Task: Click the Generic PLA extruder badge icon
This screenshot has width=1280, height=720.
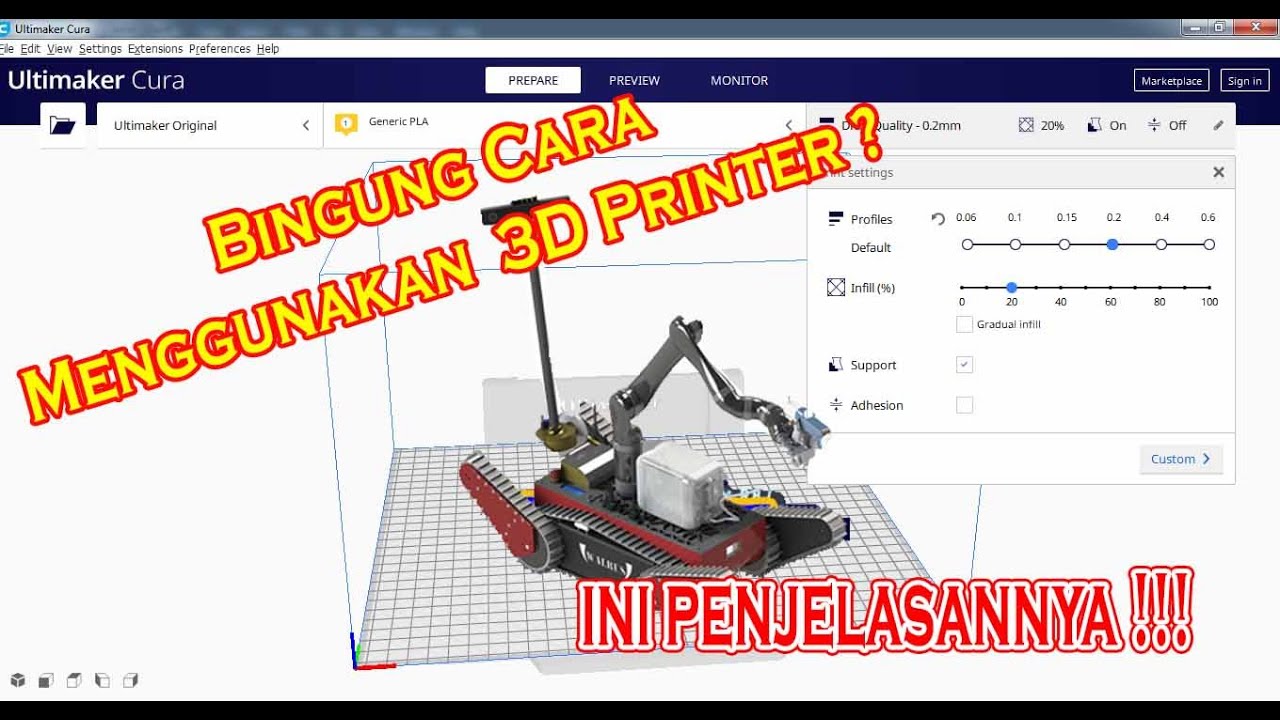Action: 346,124
